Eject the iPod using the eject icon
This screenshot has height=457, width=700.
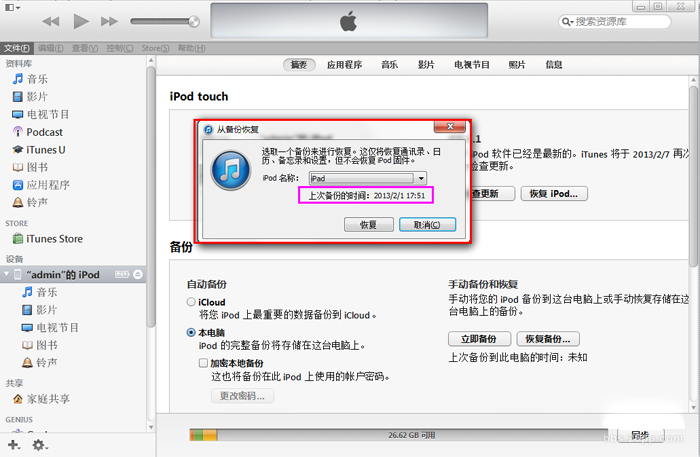(x=138, y=274)
